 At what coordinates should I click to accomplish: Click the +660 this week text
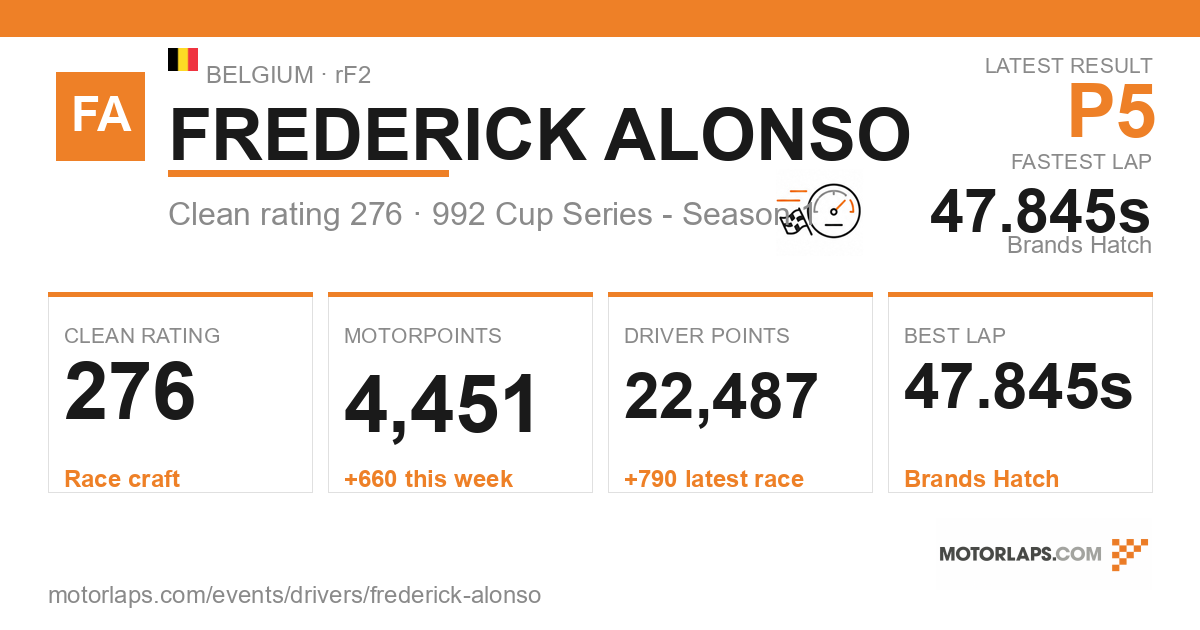tap(428, 479)
